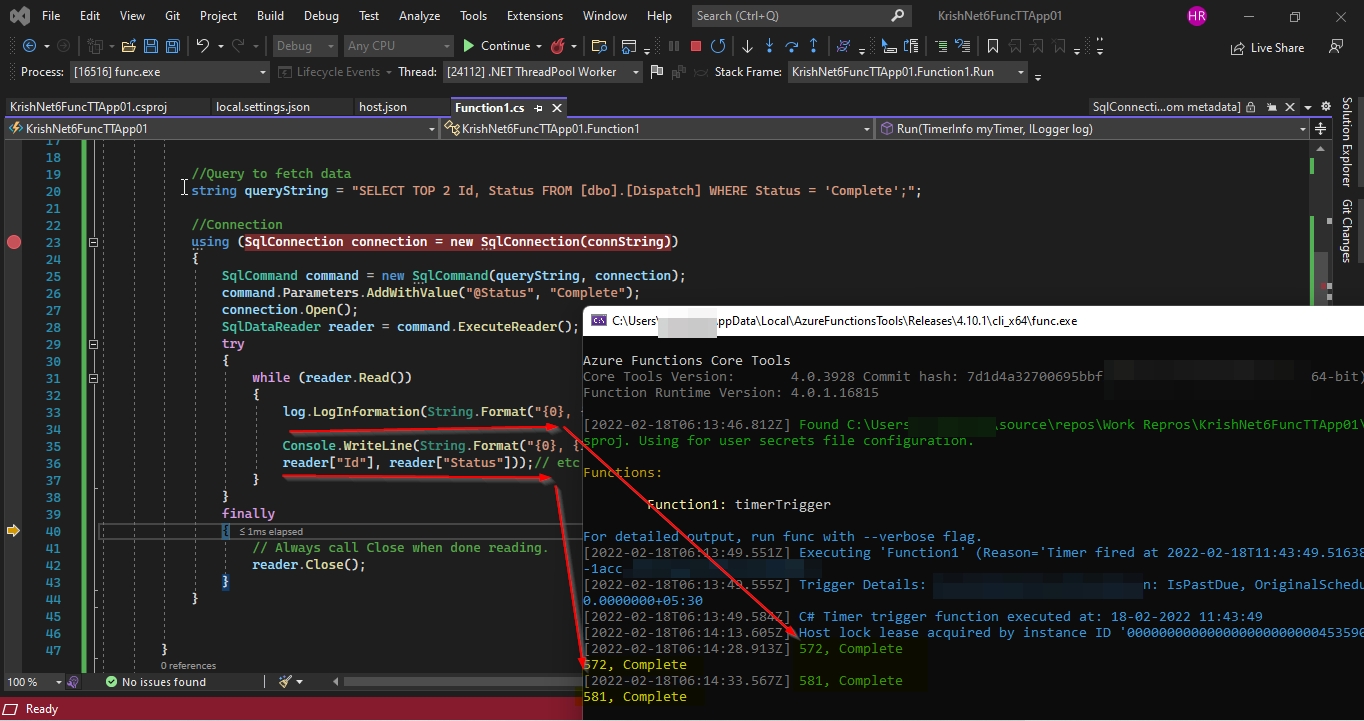The height and width of the screenshot is (721, 1364).
Task: Collapse the try block at line 29
Action: point(93,344)
